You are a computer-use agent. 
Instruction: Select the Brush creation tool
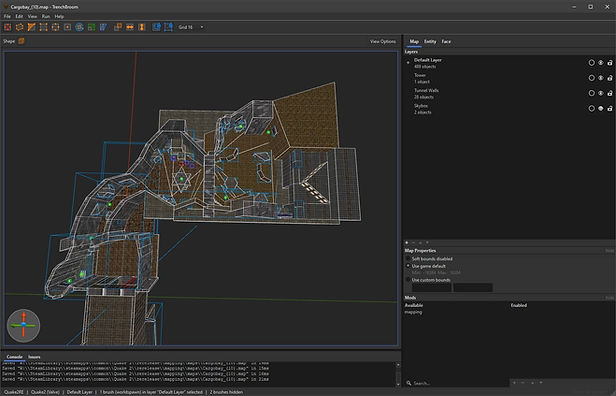[x=7, y=27]
